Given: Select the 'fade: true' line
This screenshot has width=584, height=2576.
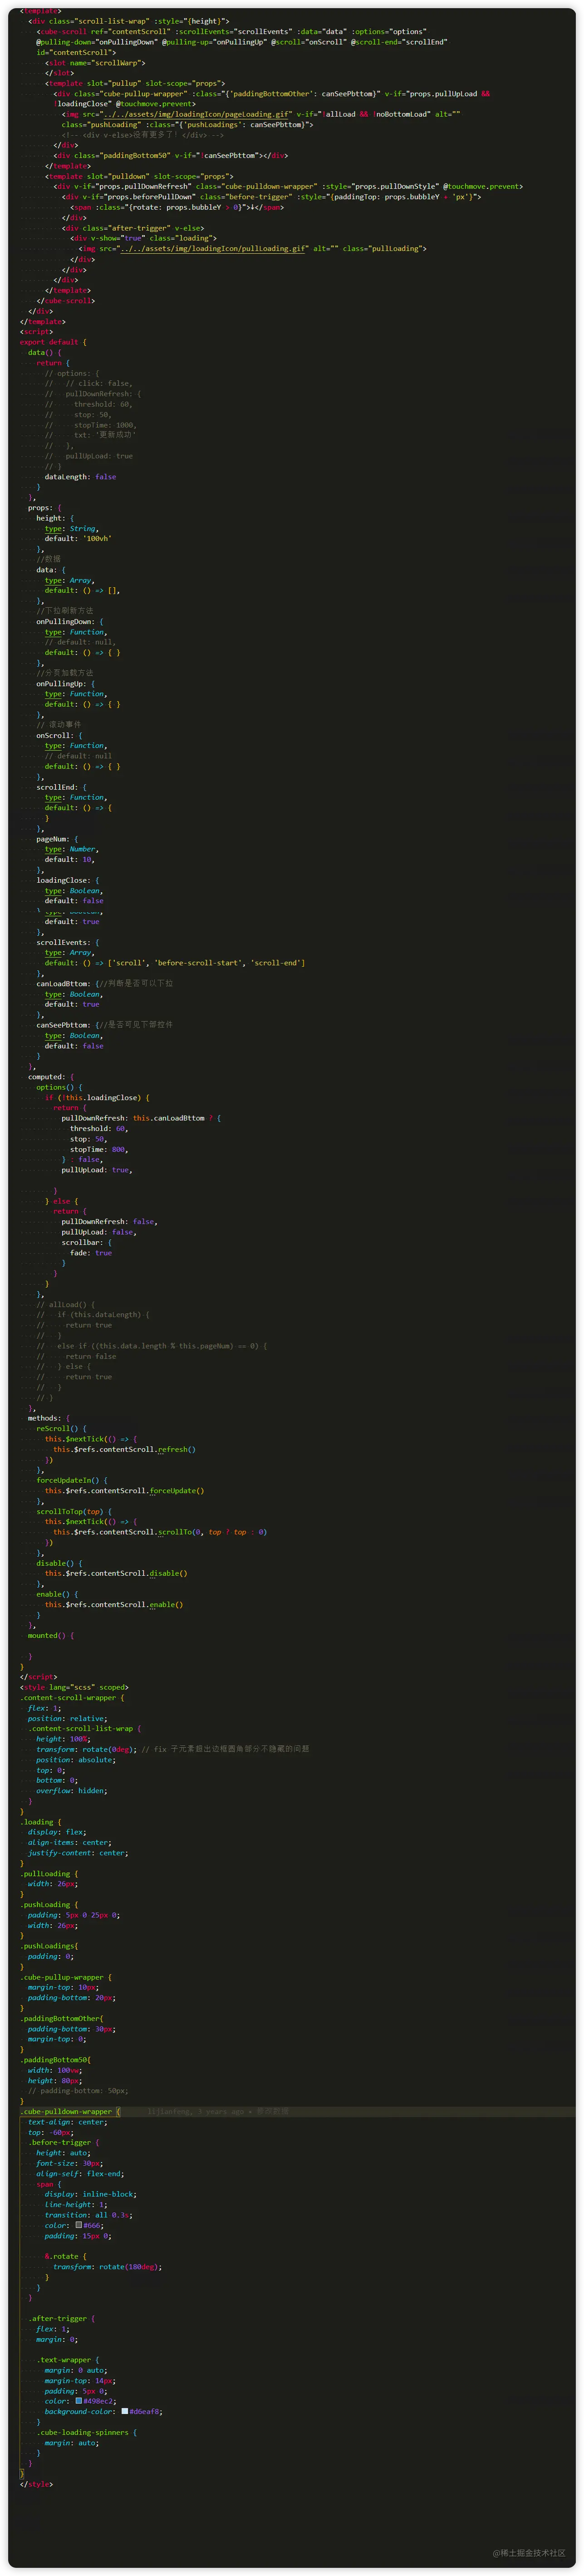Looking at the screenshot, I should pyautogui.click(x=91, y=1253).
